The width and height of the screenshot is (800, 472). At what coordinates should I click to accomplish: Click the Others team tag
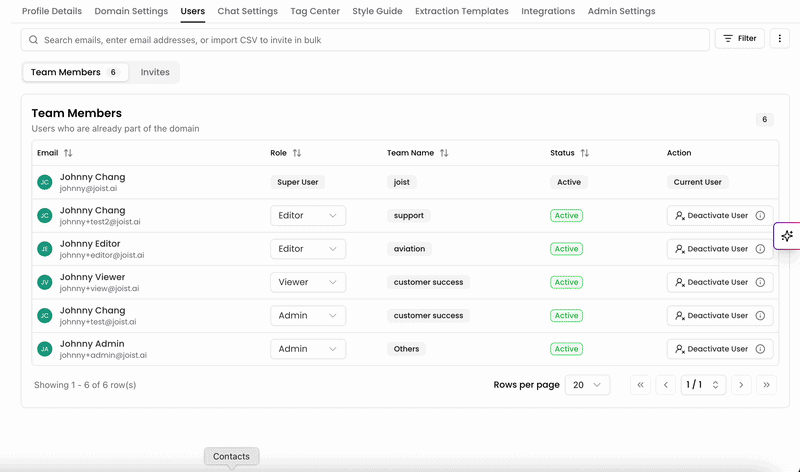pyautogui.click(x=406, y=349)
